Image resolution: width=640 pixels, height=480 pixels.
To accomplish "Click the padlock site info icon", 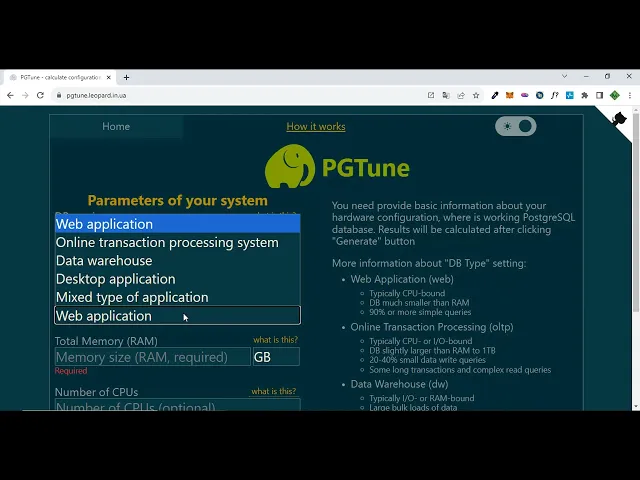I will tap(59, 95).
